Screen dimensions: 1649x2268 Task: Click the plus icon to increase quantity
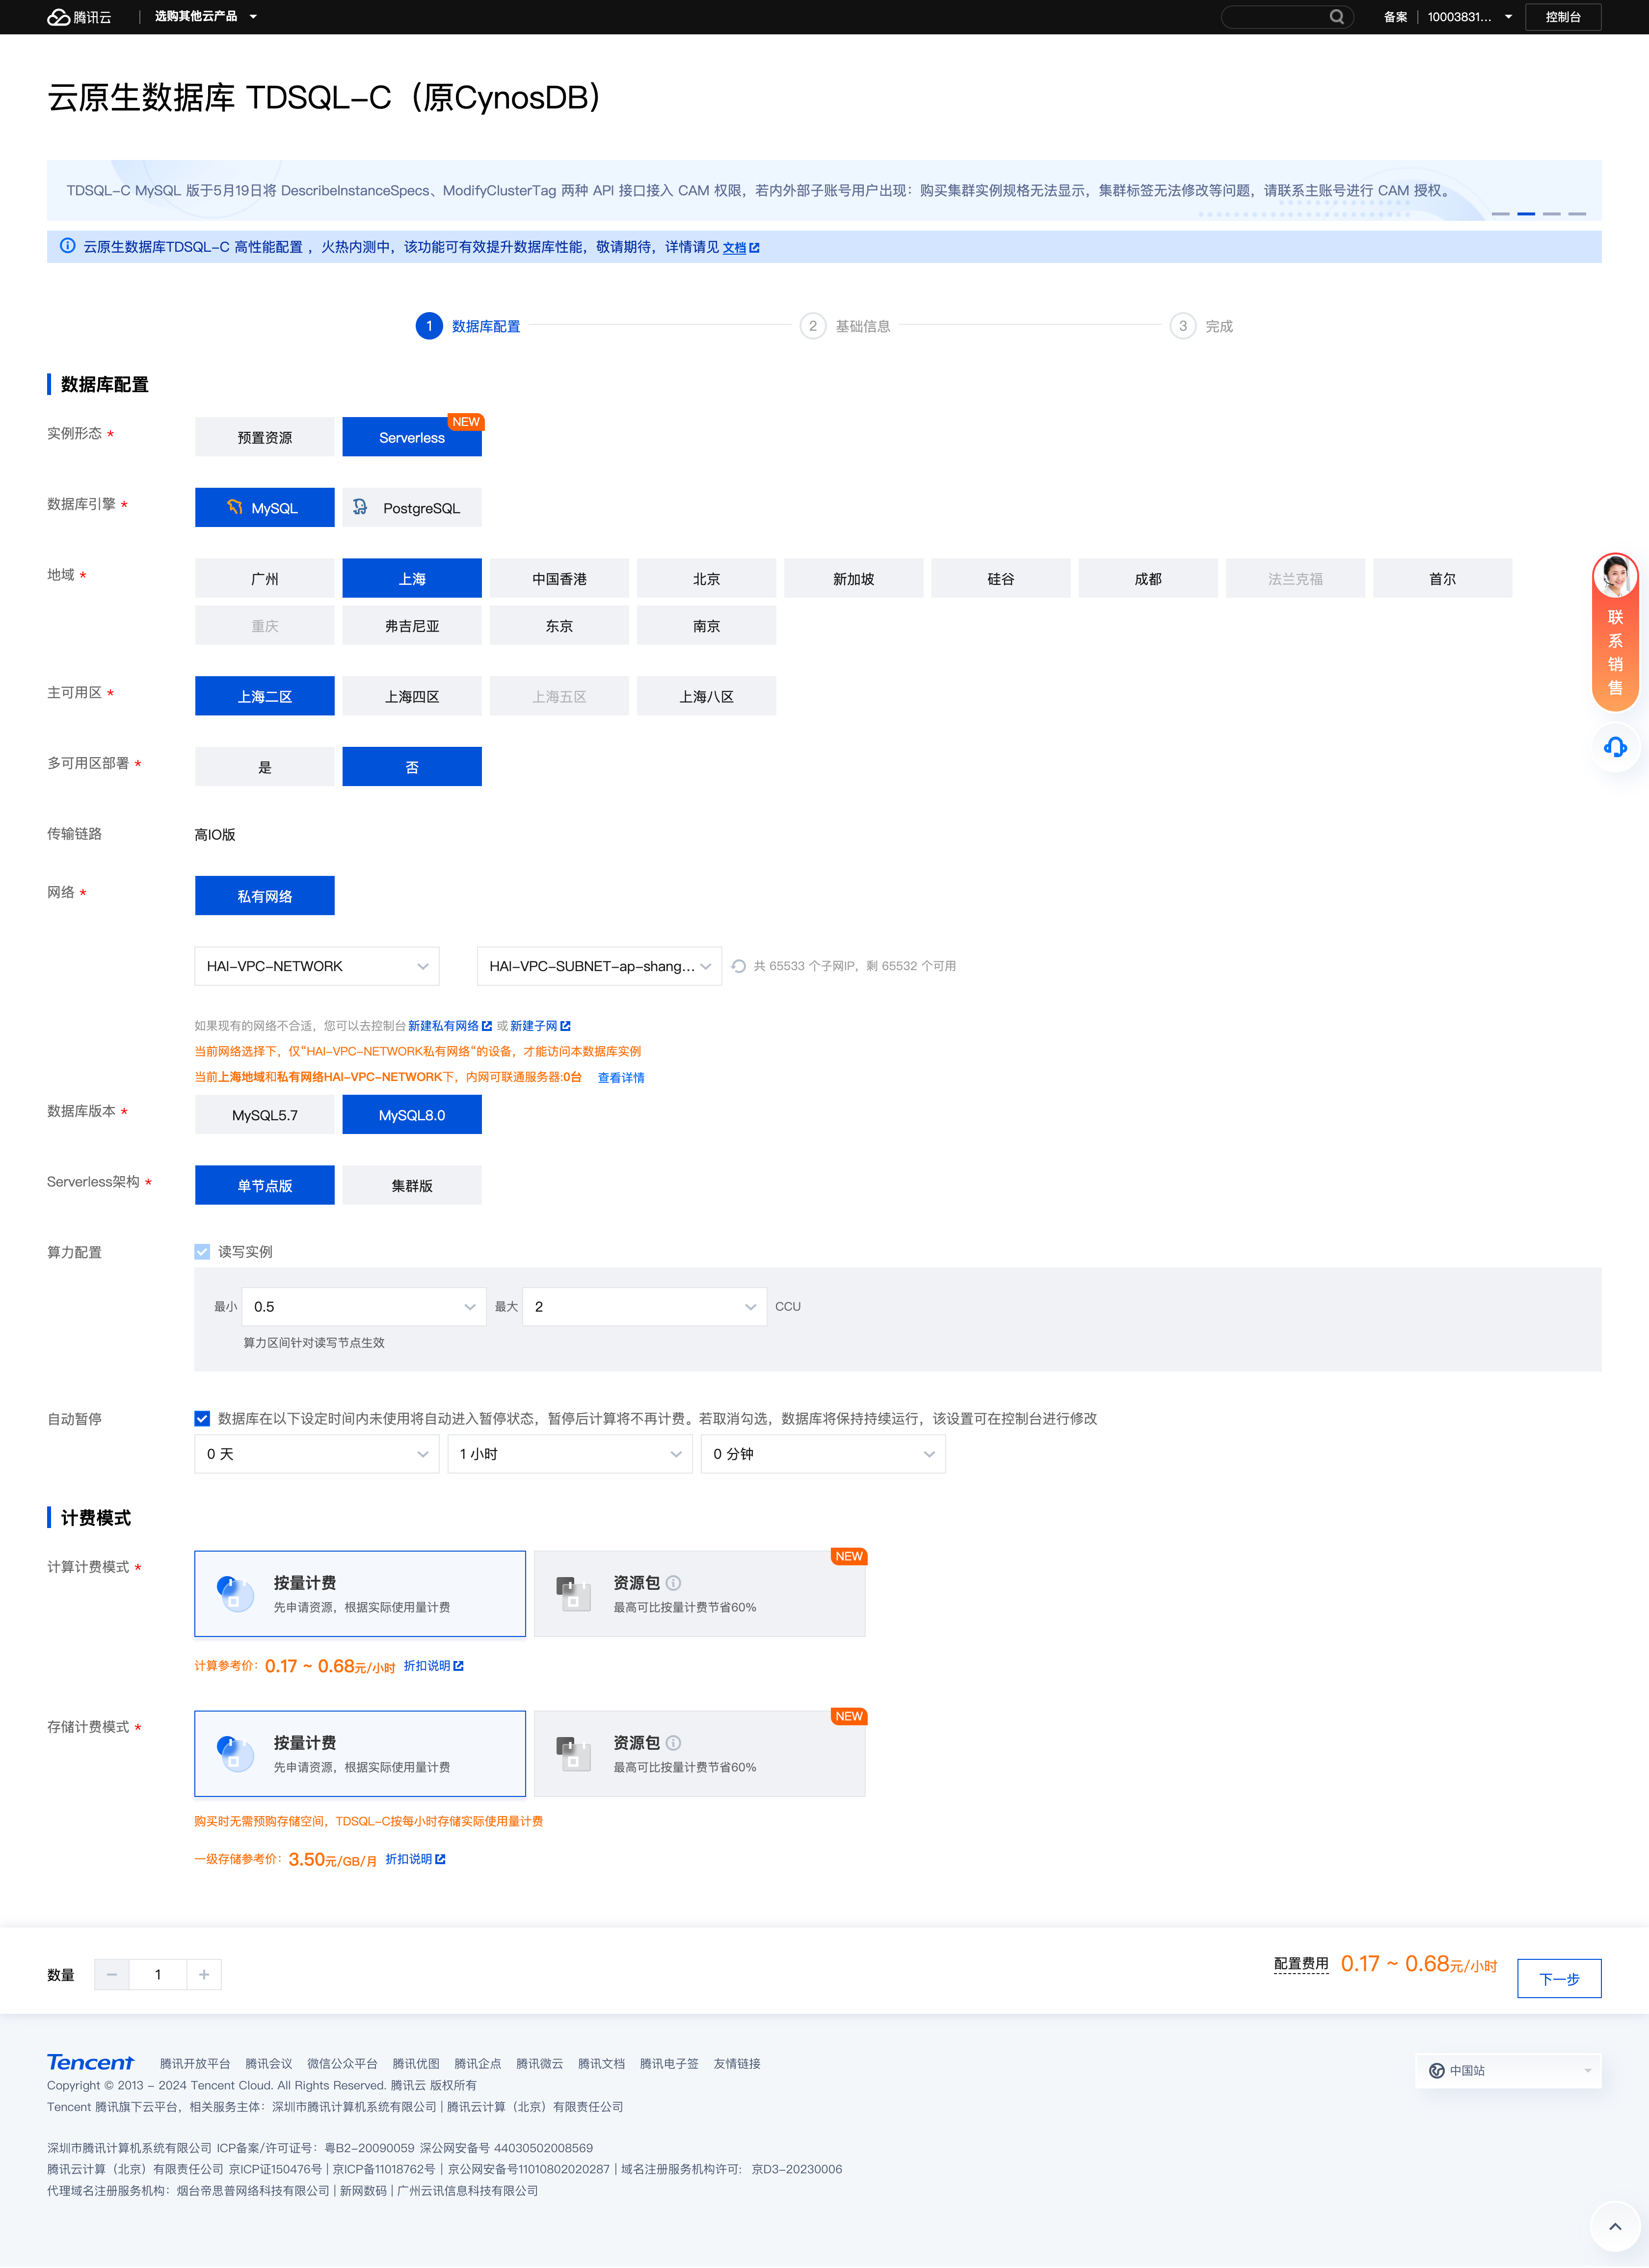[x=204, y=1974]
